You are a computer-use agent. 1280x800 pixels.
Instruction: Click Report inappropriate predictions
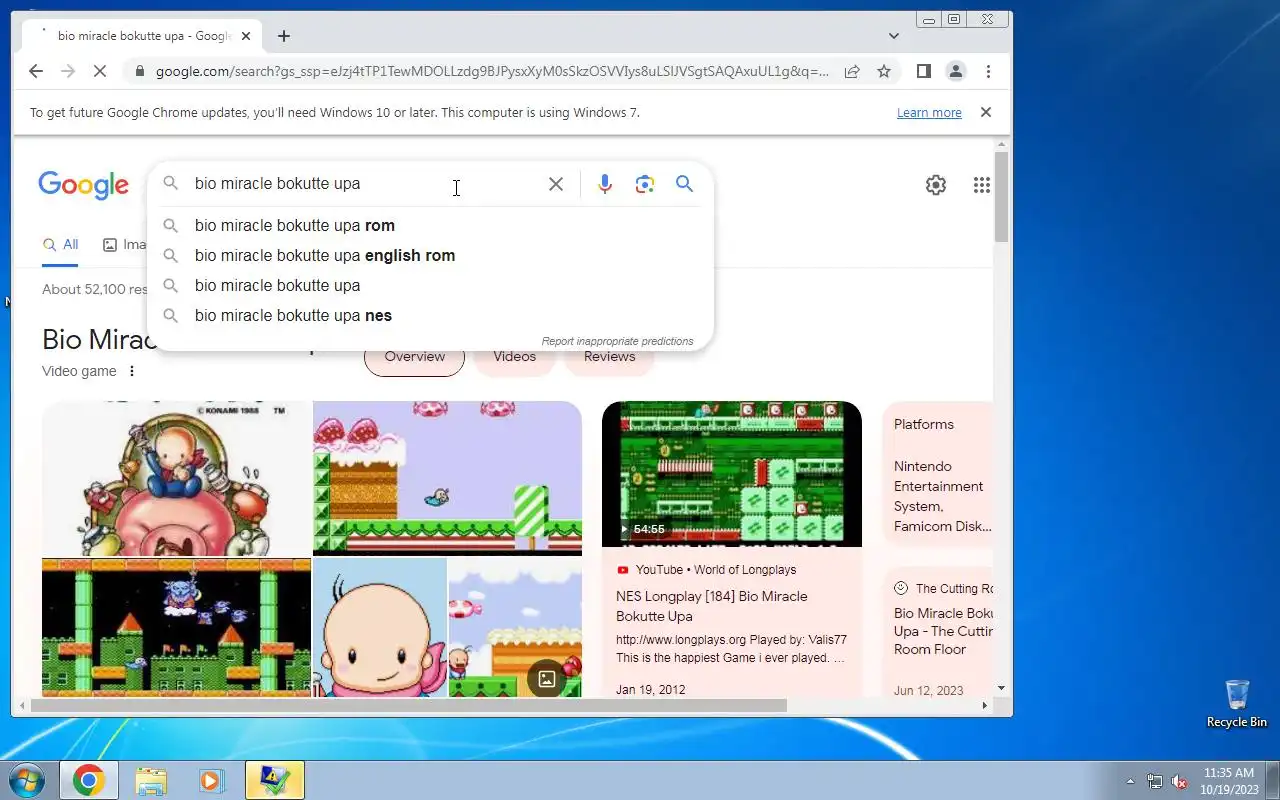pyautogui.click(x=617, y=341)
